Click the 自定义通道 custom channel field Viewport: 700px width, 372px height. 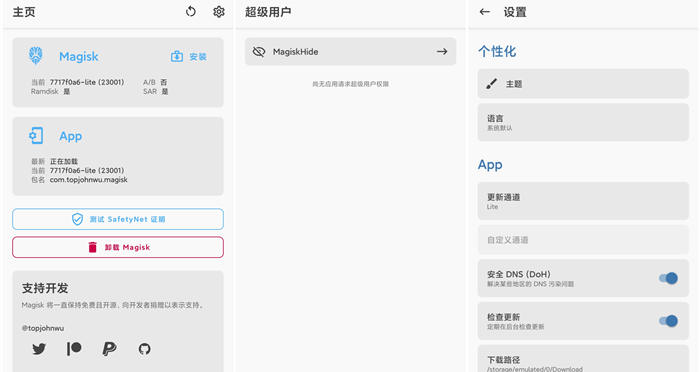[x=583, y=240]
